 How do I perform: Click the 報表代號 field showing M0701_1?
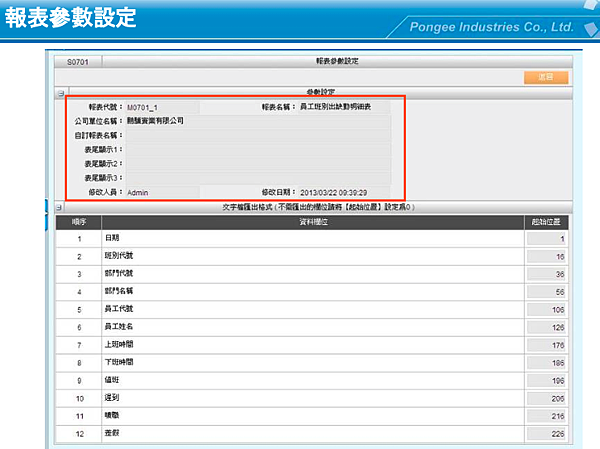(x=163, y=107)
